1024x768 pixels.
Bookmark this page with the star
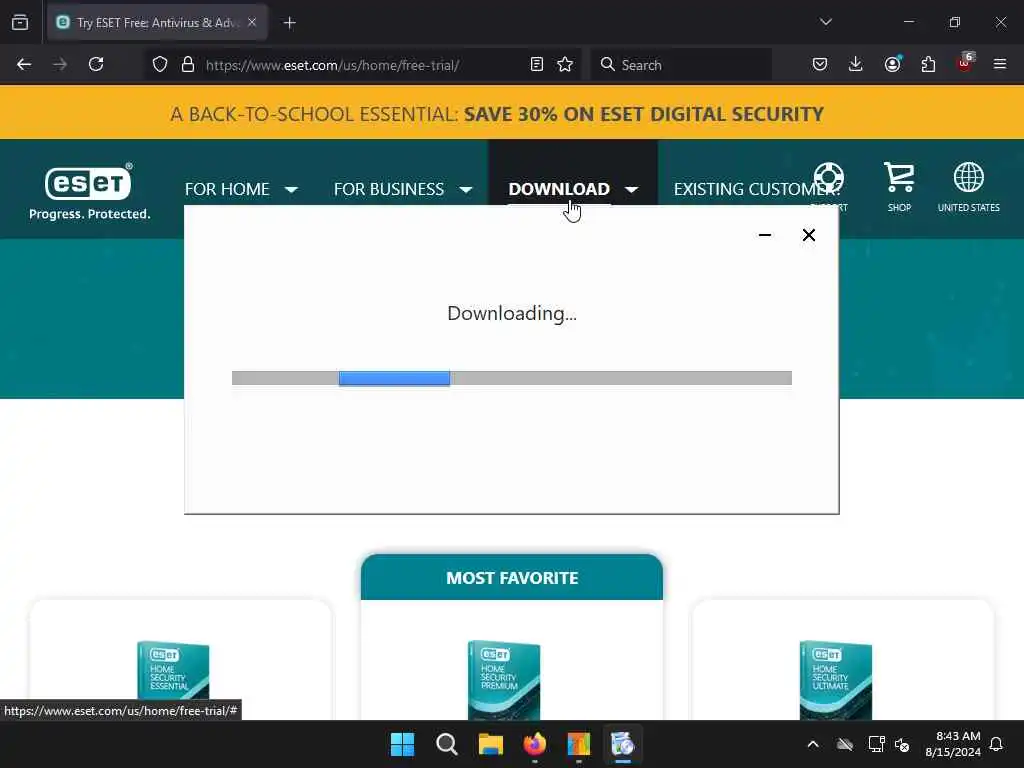click(x=565, y=65)
